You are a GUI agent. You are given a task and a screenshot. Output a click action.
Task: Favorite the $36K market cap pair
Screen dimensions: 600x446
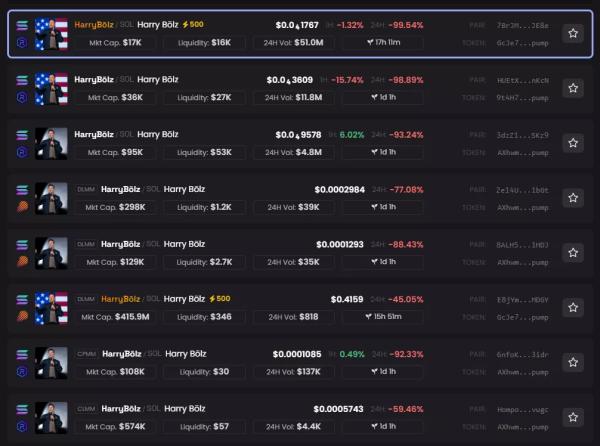pos(572,88)
